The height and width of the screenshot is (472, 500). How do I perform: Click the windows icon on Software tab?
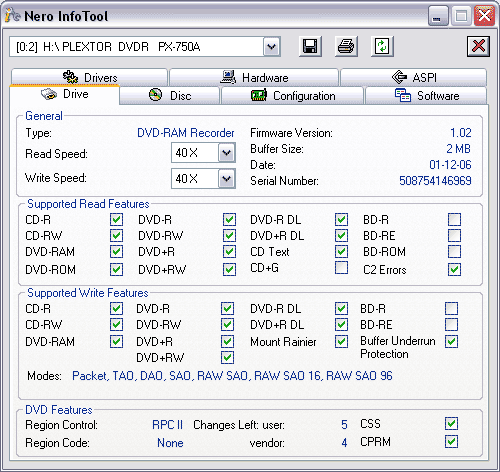[403, 95]
